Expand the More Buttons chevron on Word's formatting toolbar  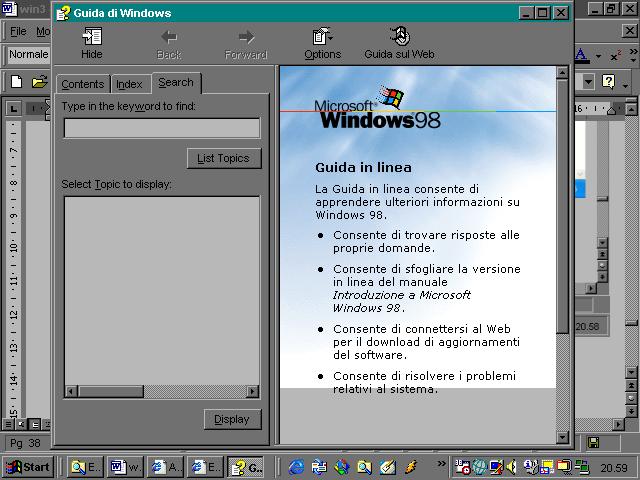(x=633, y=56)
